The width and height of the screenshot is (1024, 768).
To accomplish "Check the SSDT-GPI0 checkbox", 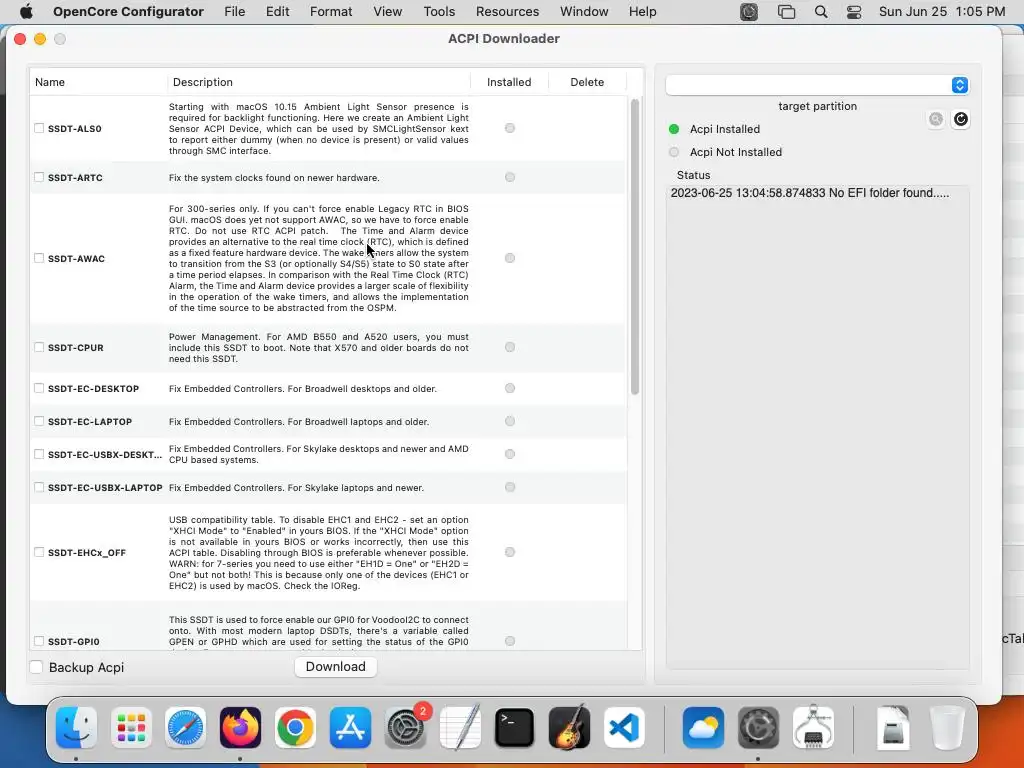I will [39, 641].
